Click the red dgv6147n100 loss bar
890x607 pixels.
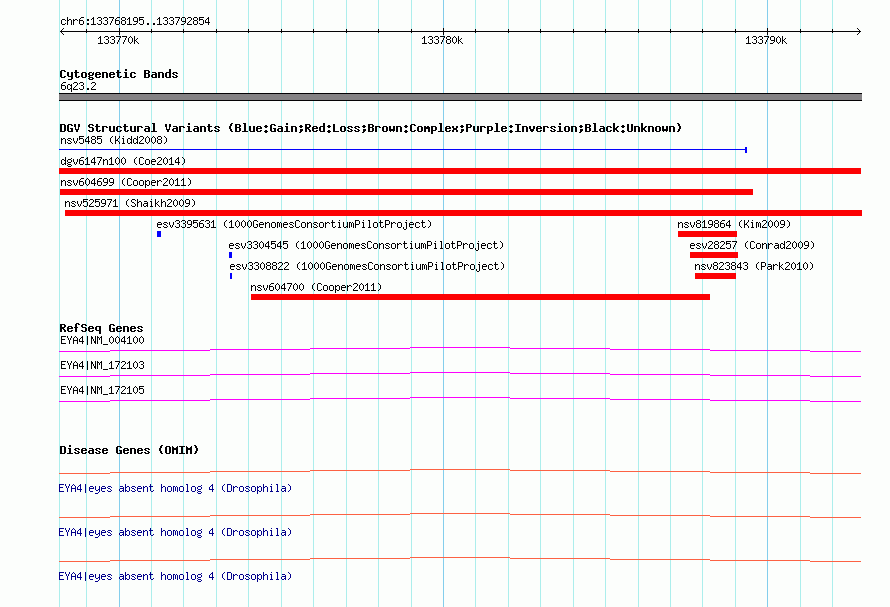[x=460, y=171]
